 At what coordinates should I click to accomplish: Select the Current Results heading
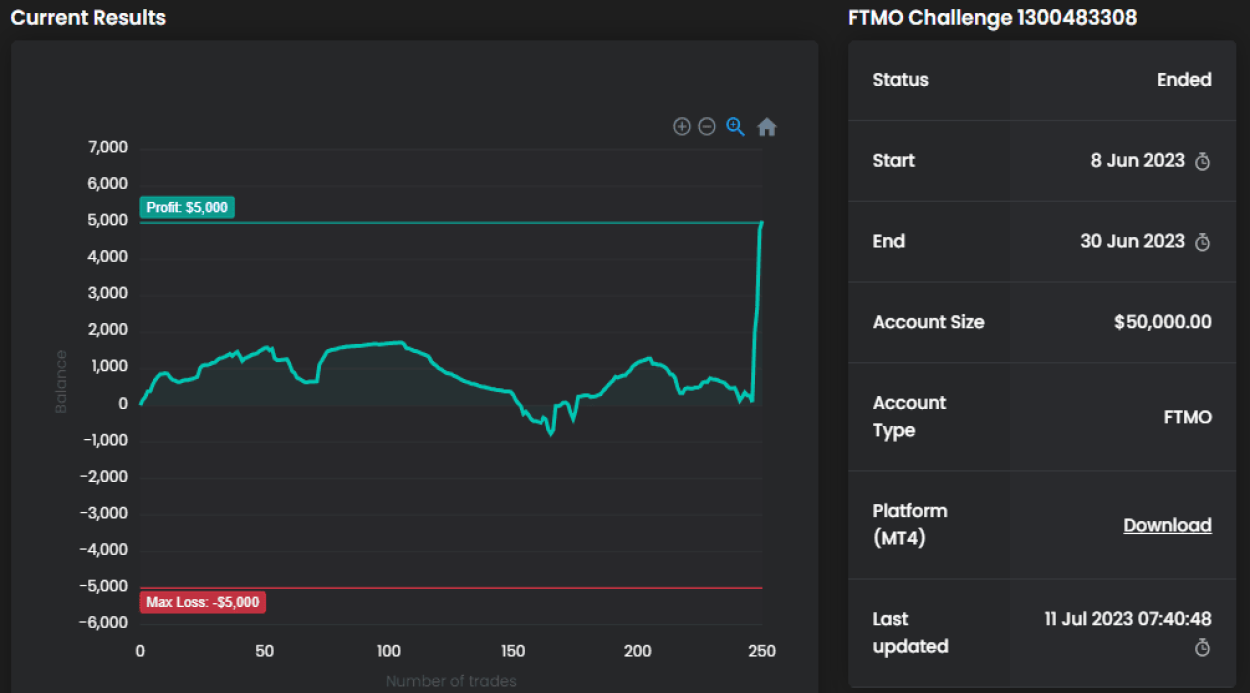coord(88,18)
